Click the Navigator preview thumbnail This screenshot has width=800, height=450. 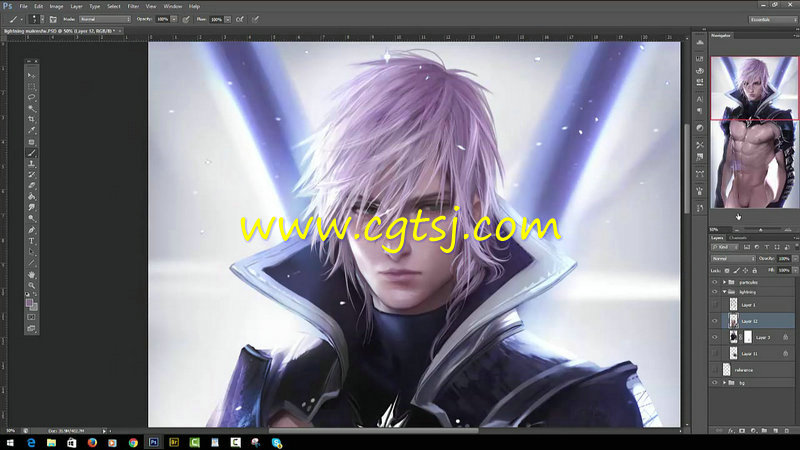[754, 132]
